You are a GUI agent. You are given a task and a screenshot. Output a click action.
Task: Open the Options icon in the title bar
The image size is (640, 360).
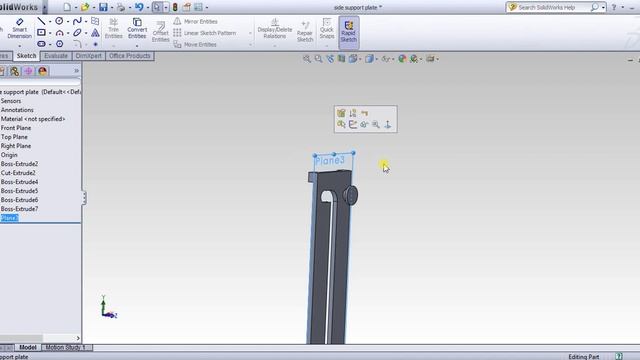click(198, 7)
